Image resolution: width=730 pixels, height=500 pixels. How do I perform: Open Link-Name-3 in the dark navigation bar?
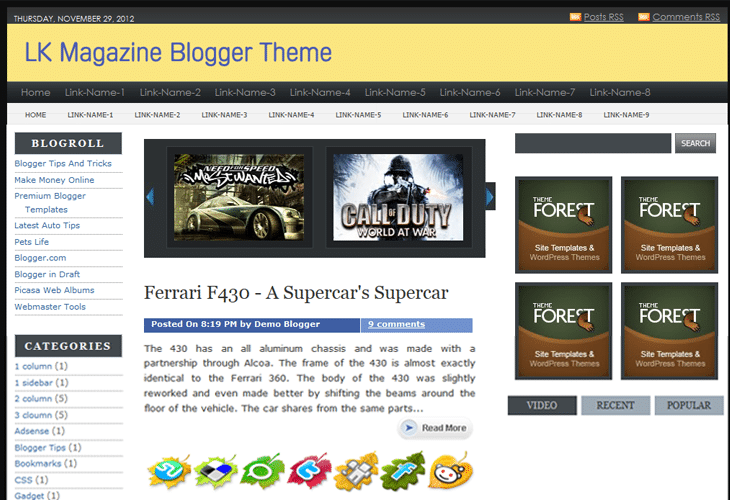(245, 92)
